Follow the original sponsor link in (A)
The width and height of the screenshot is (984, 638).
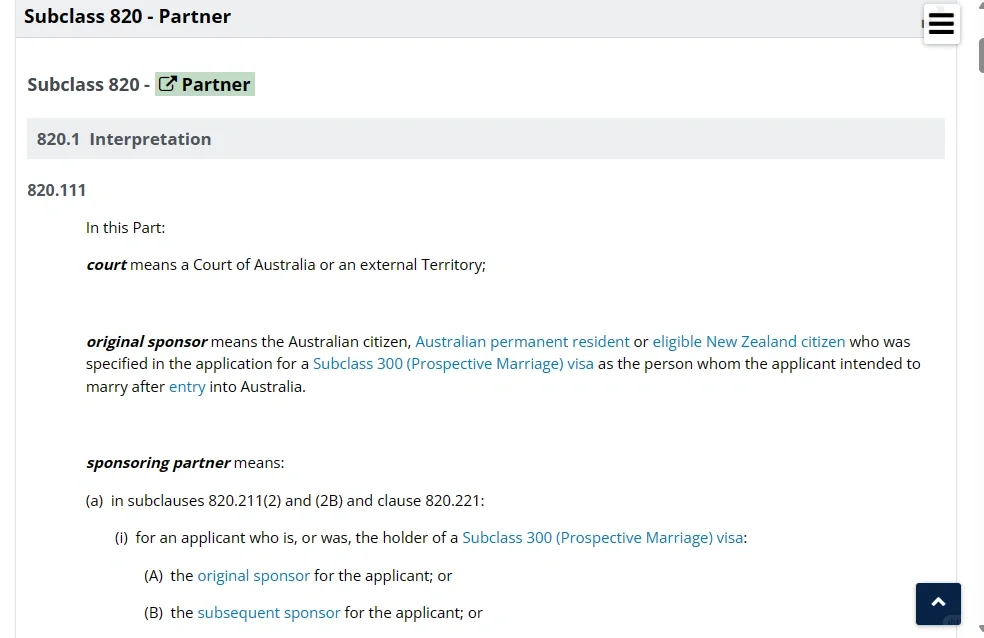tap(254, 576)
